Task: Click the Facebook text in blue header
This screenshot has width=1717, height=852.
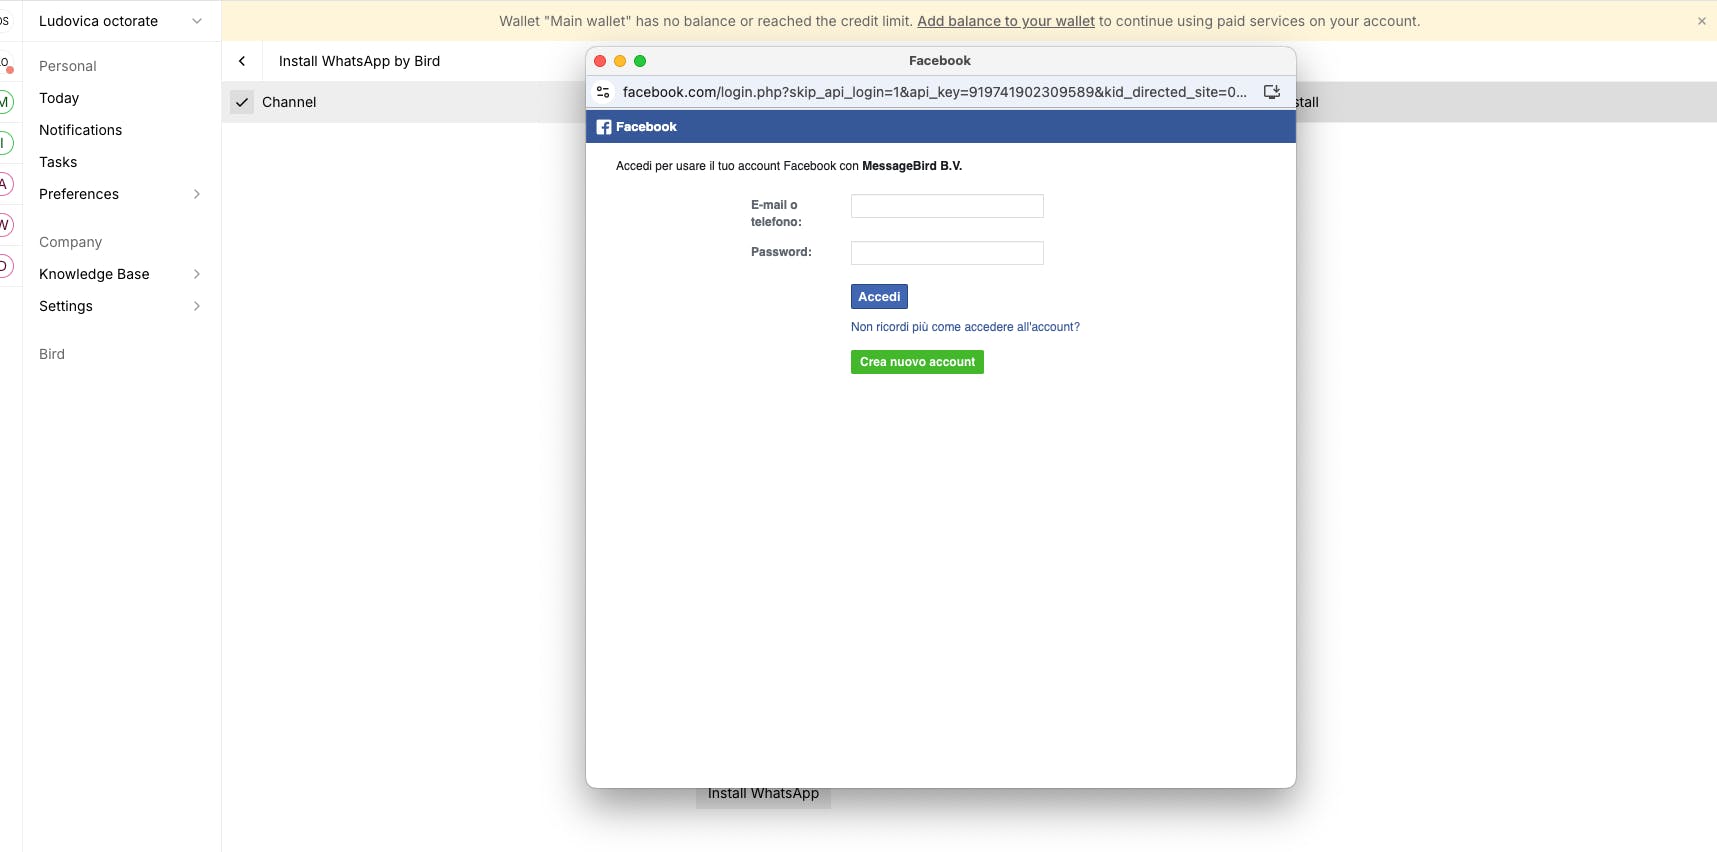Action: click(x=646, y=127)
